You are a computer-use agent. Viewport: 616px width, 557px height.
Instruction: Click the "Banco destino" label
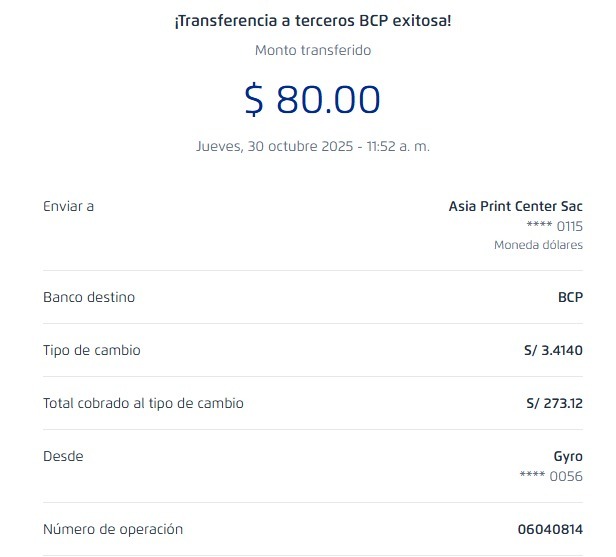[89, 297]
